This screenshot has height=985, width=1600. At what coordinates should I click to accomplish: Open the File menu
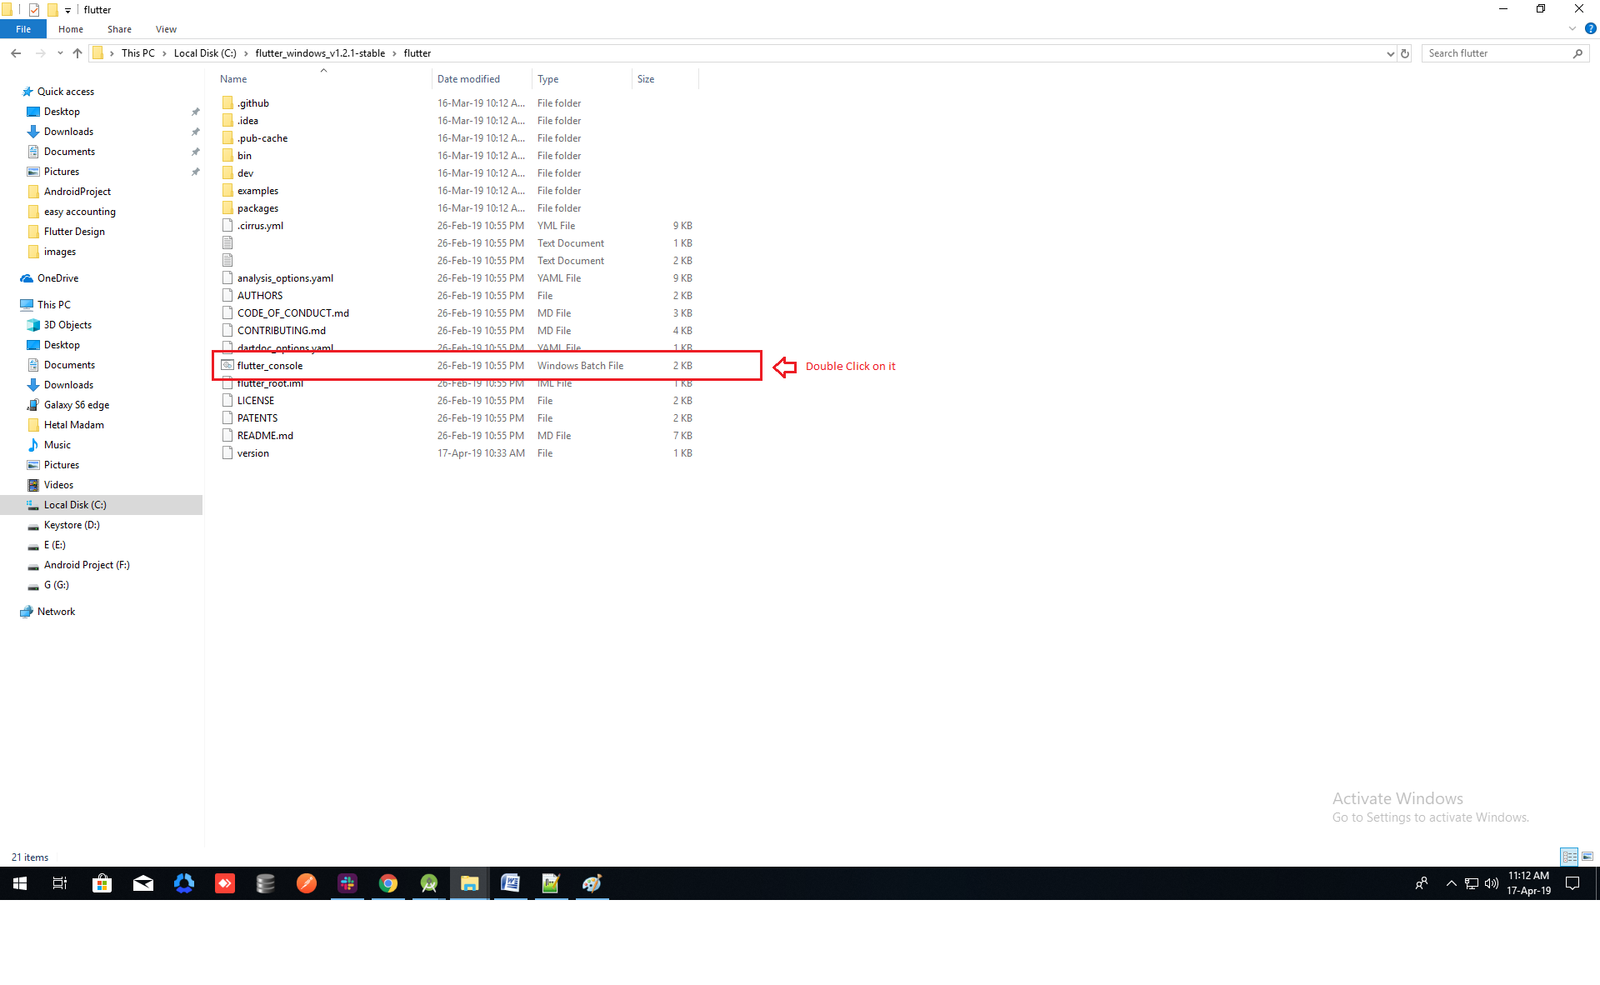coord(23,29)
